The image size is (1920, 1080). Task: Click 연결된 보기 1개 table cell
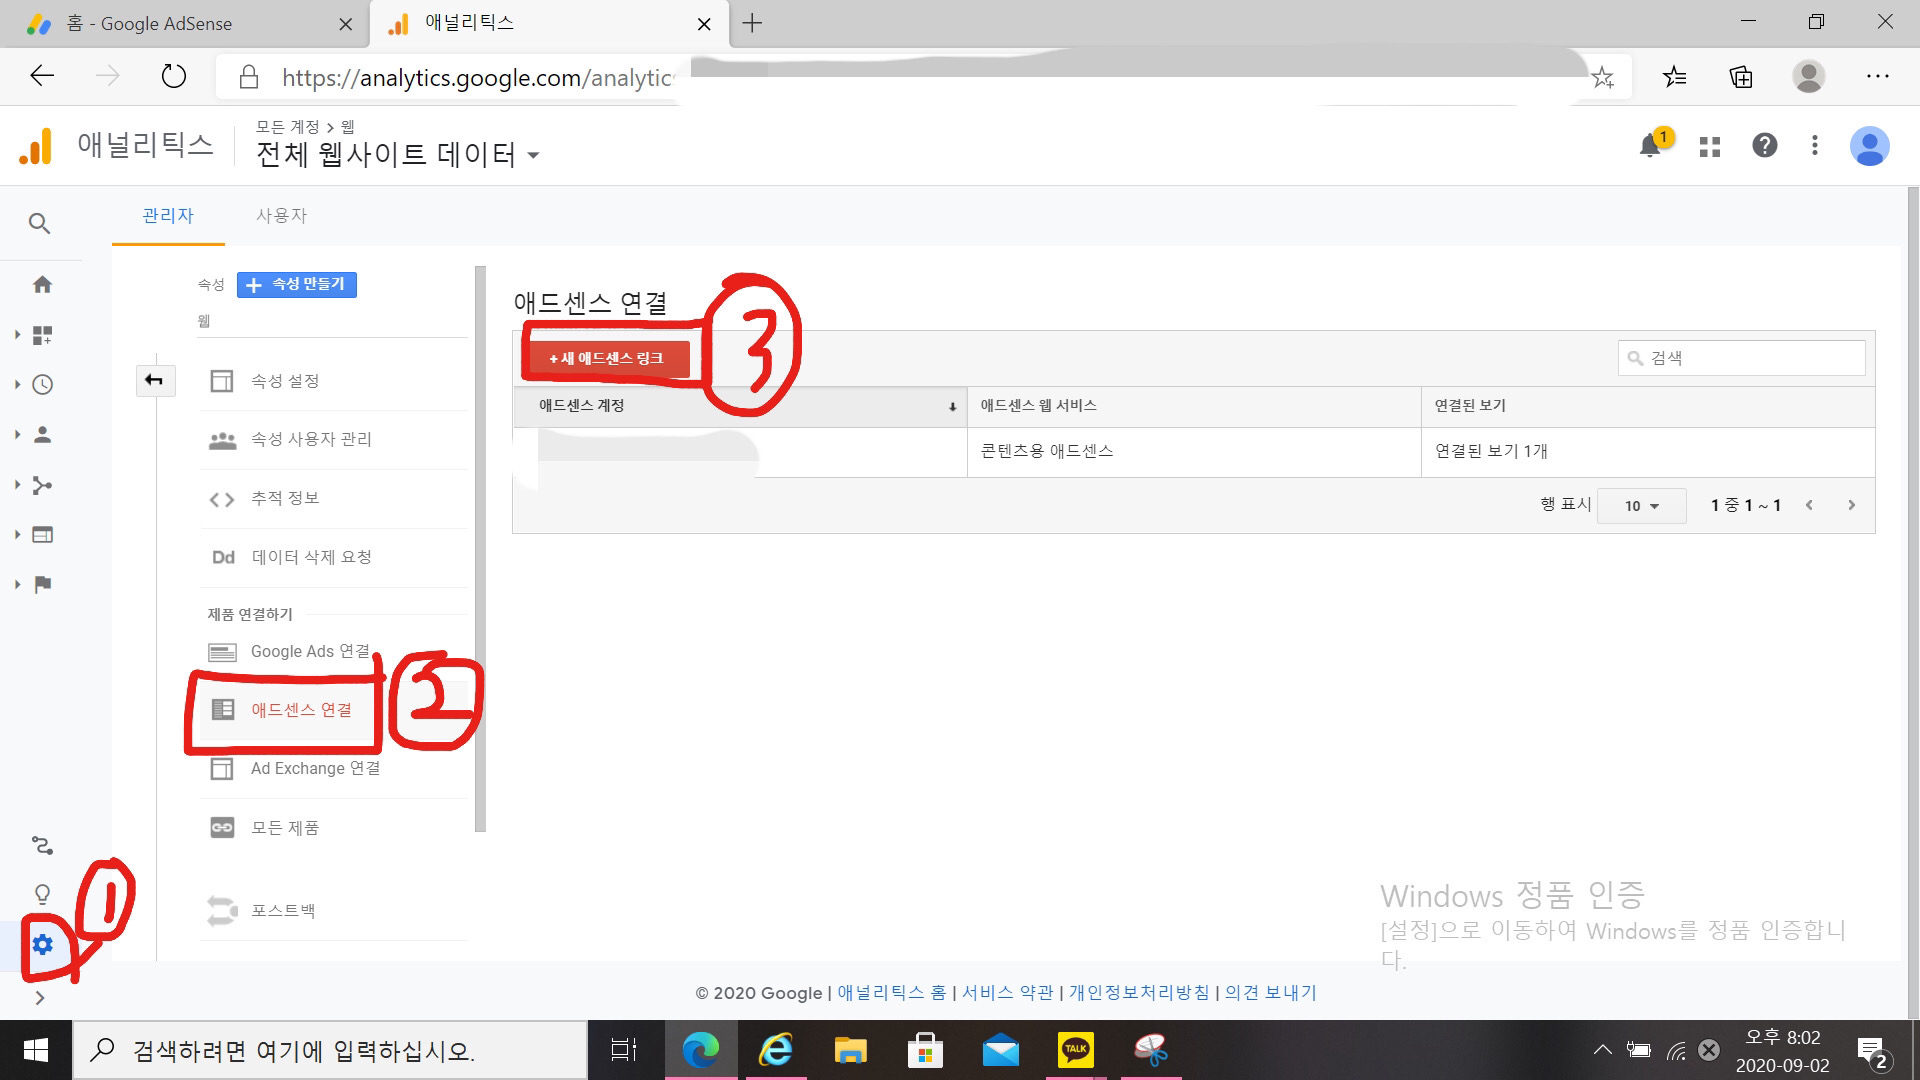1648,451
